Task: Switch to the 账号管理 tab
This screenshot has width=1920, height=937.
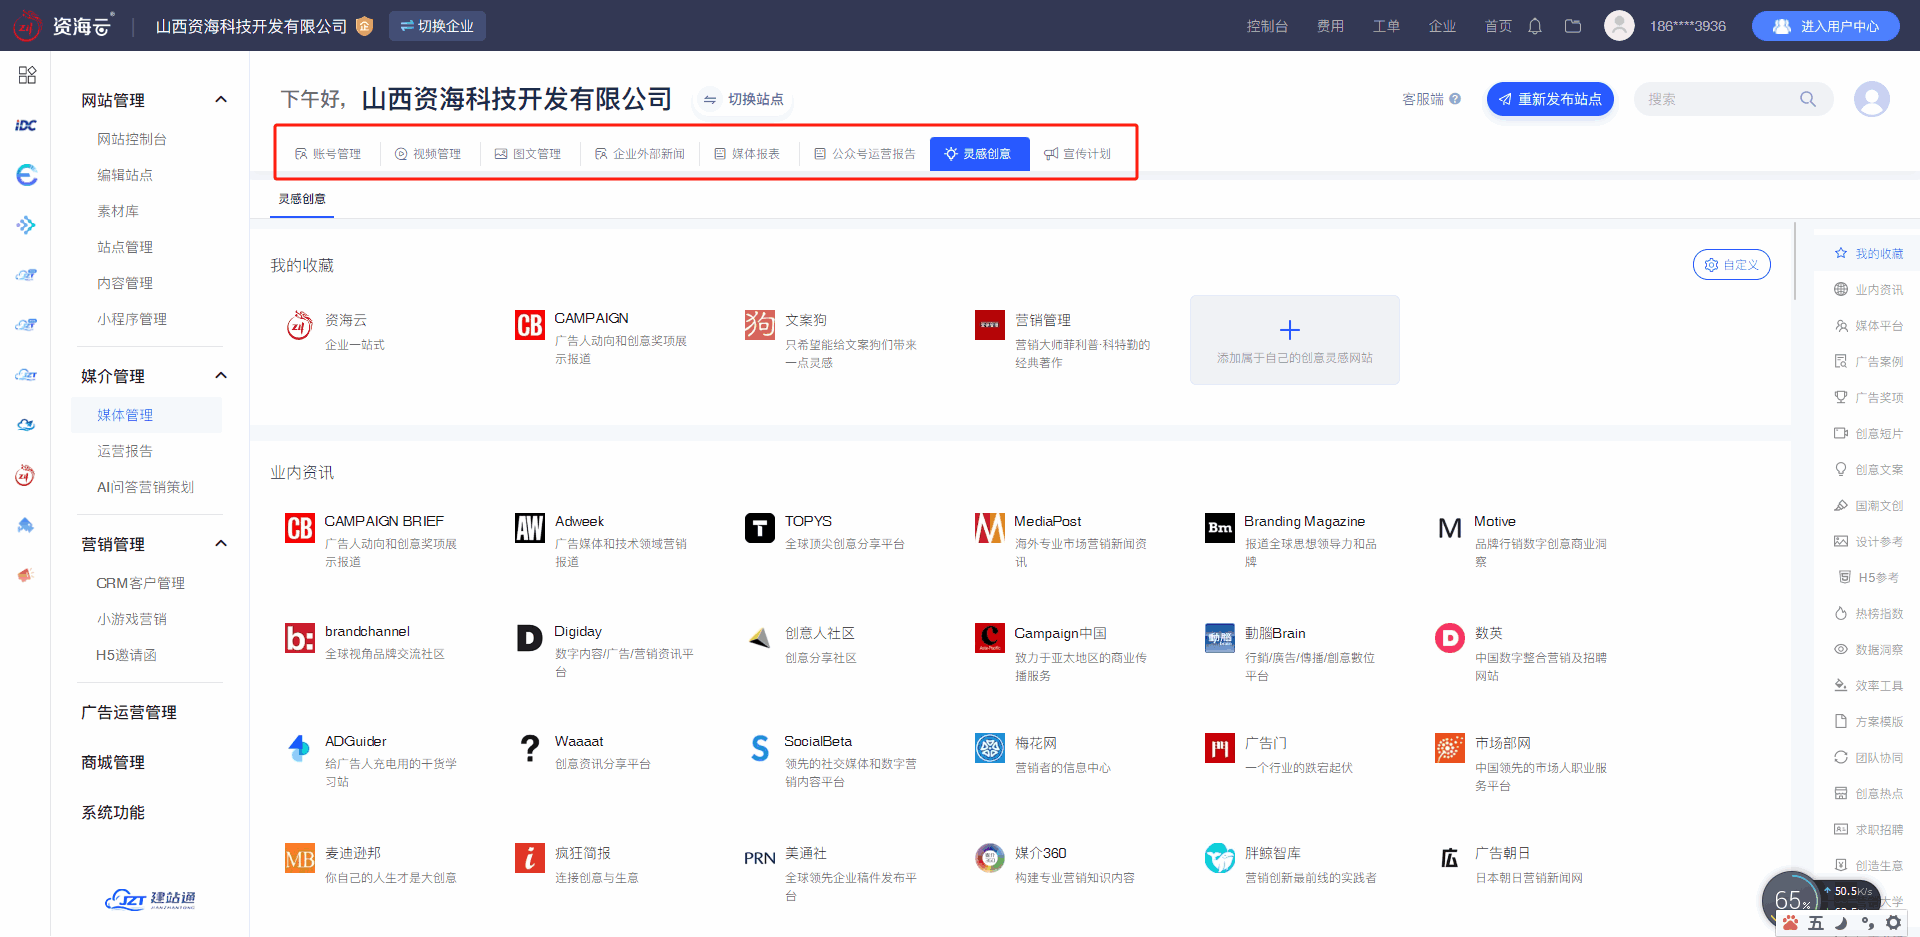Action: click(x=328, y=154)
